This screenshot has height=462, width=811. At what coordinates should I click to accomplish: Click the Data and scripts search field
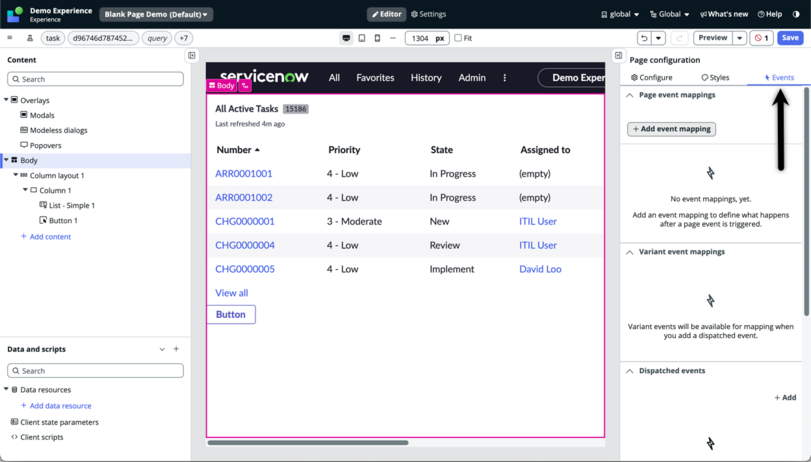click(x=95, y=370)
